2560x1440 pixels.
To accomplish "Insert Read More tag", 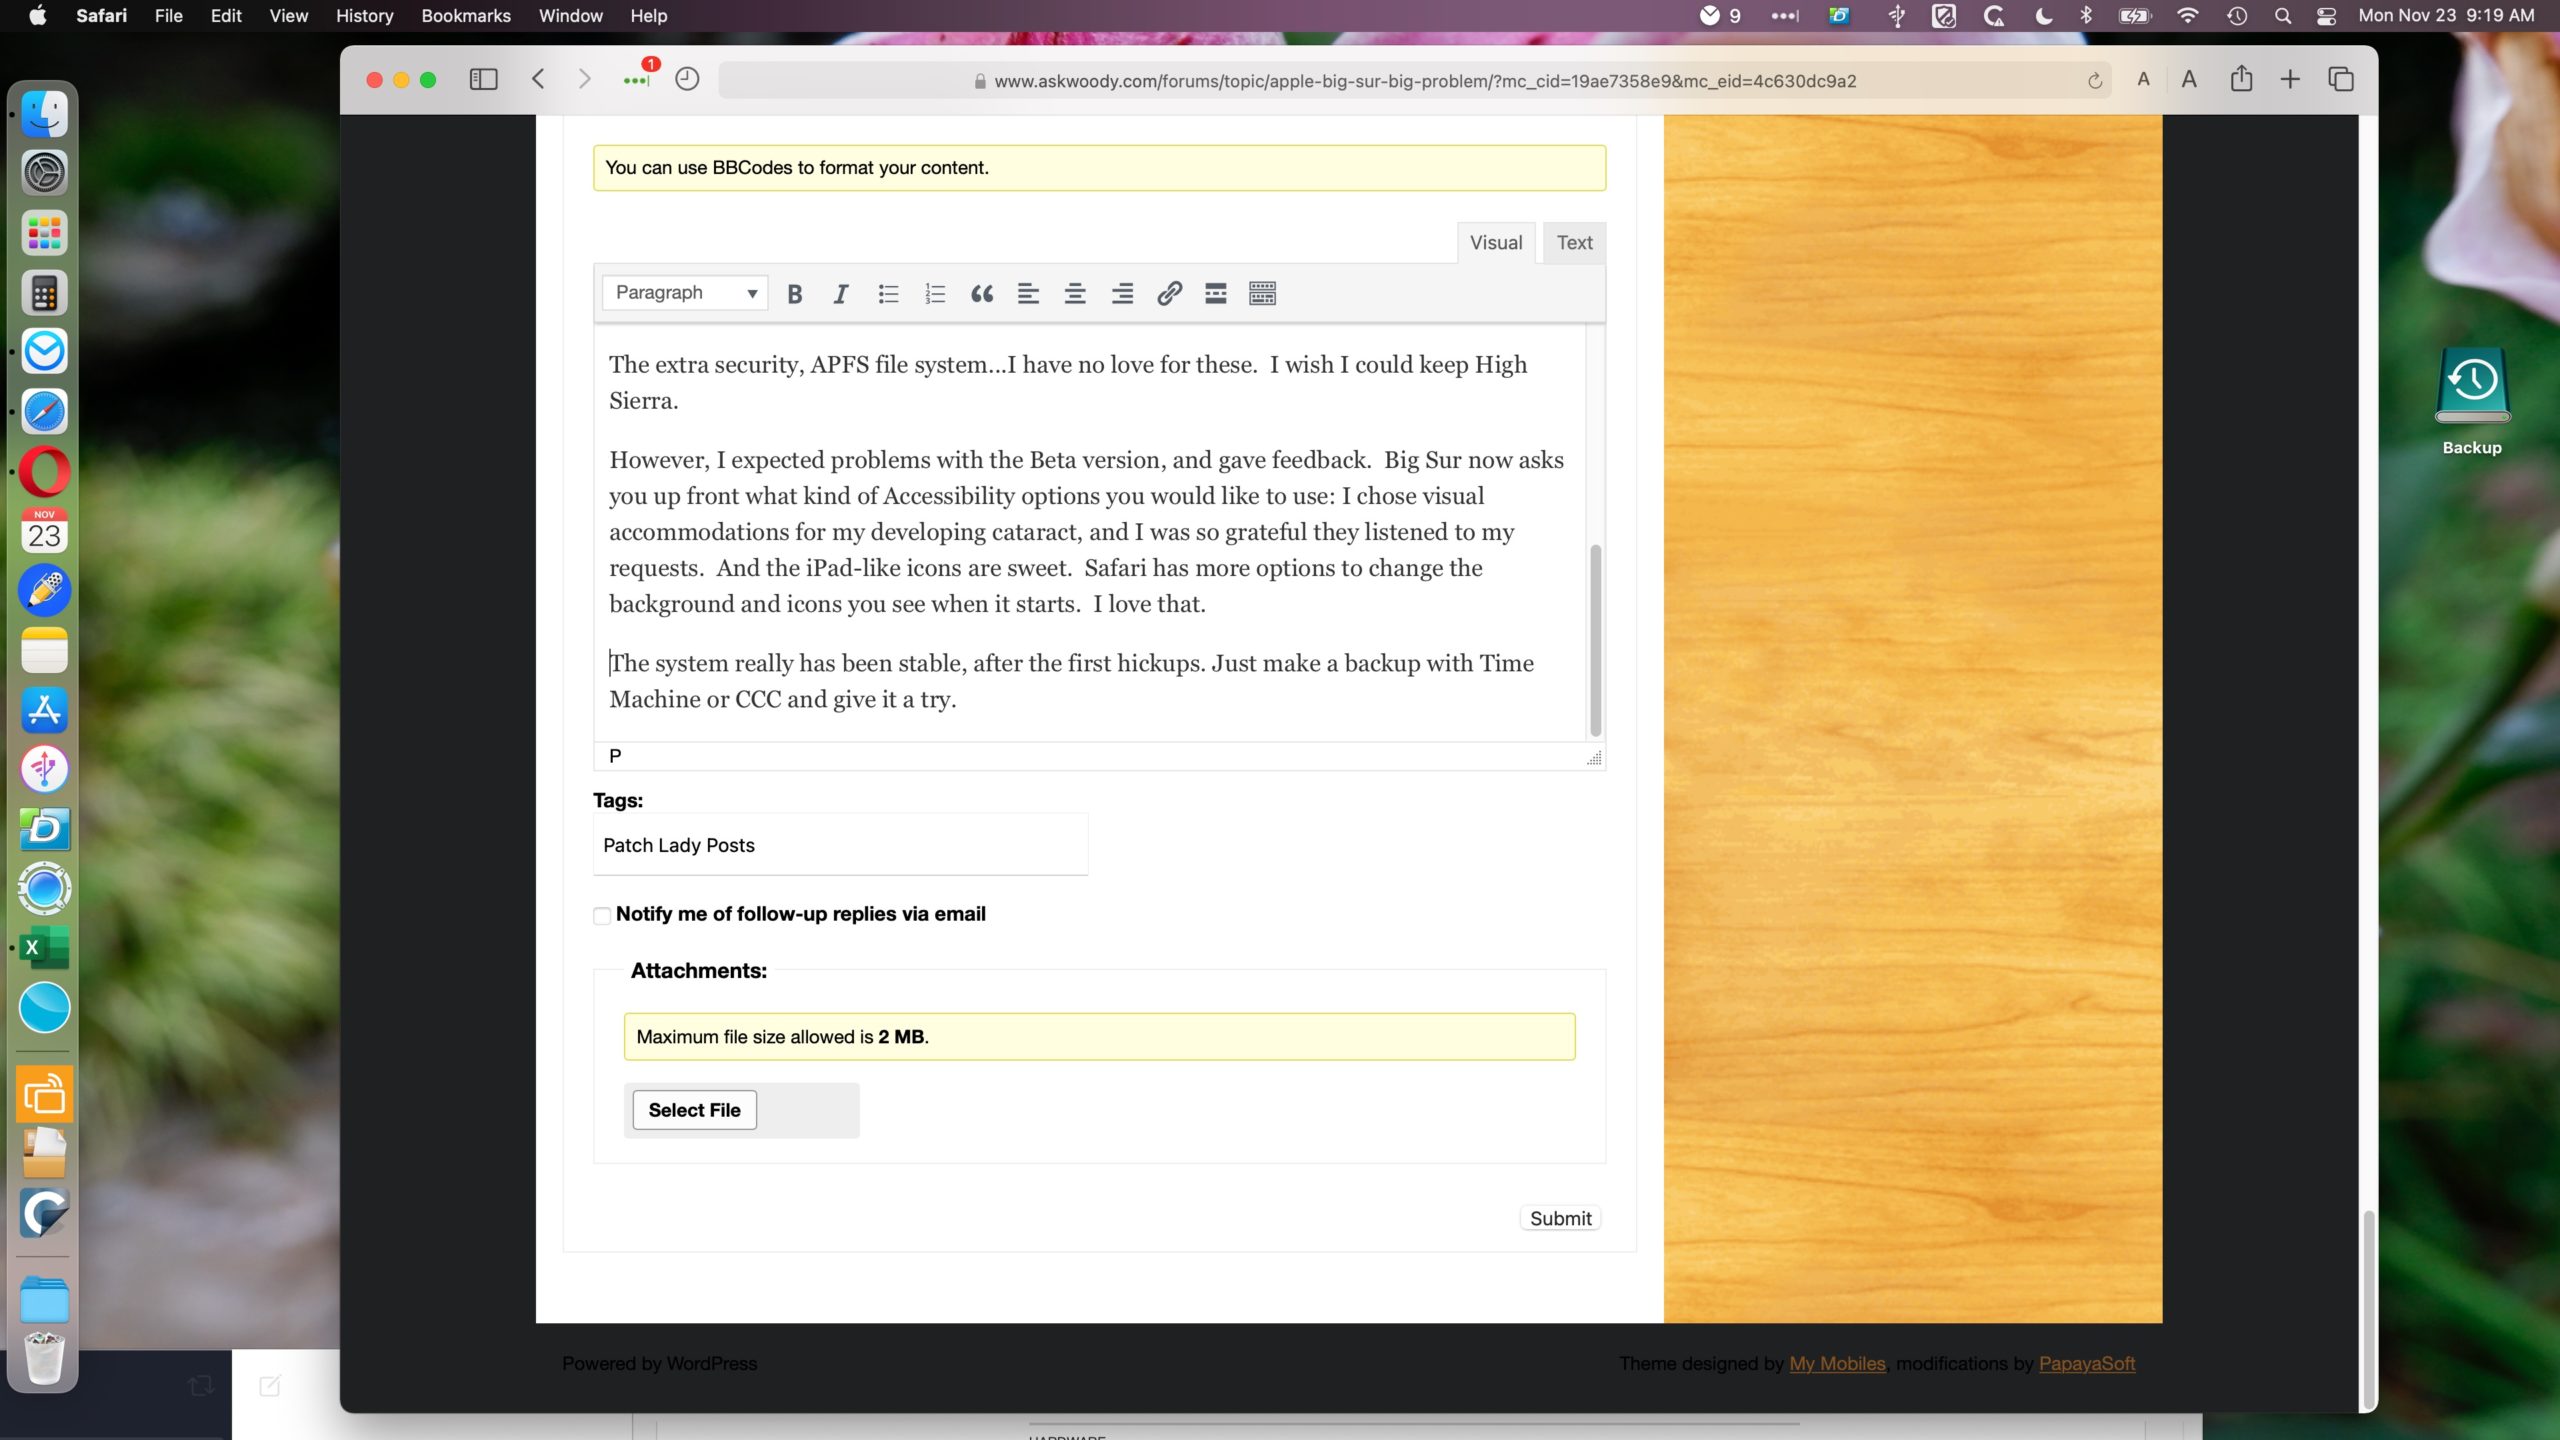I will 1216,294.
